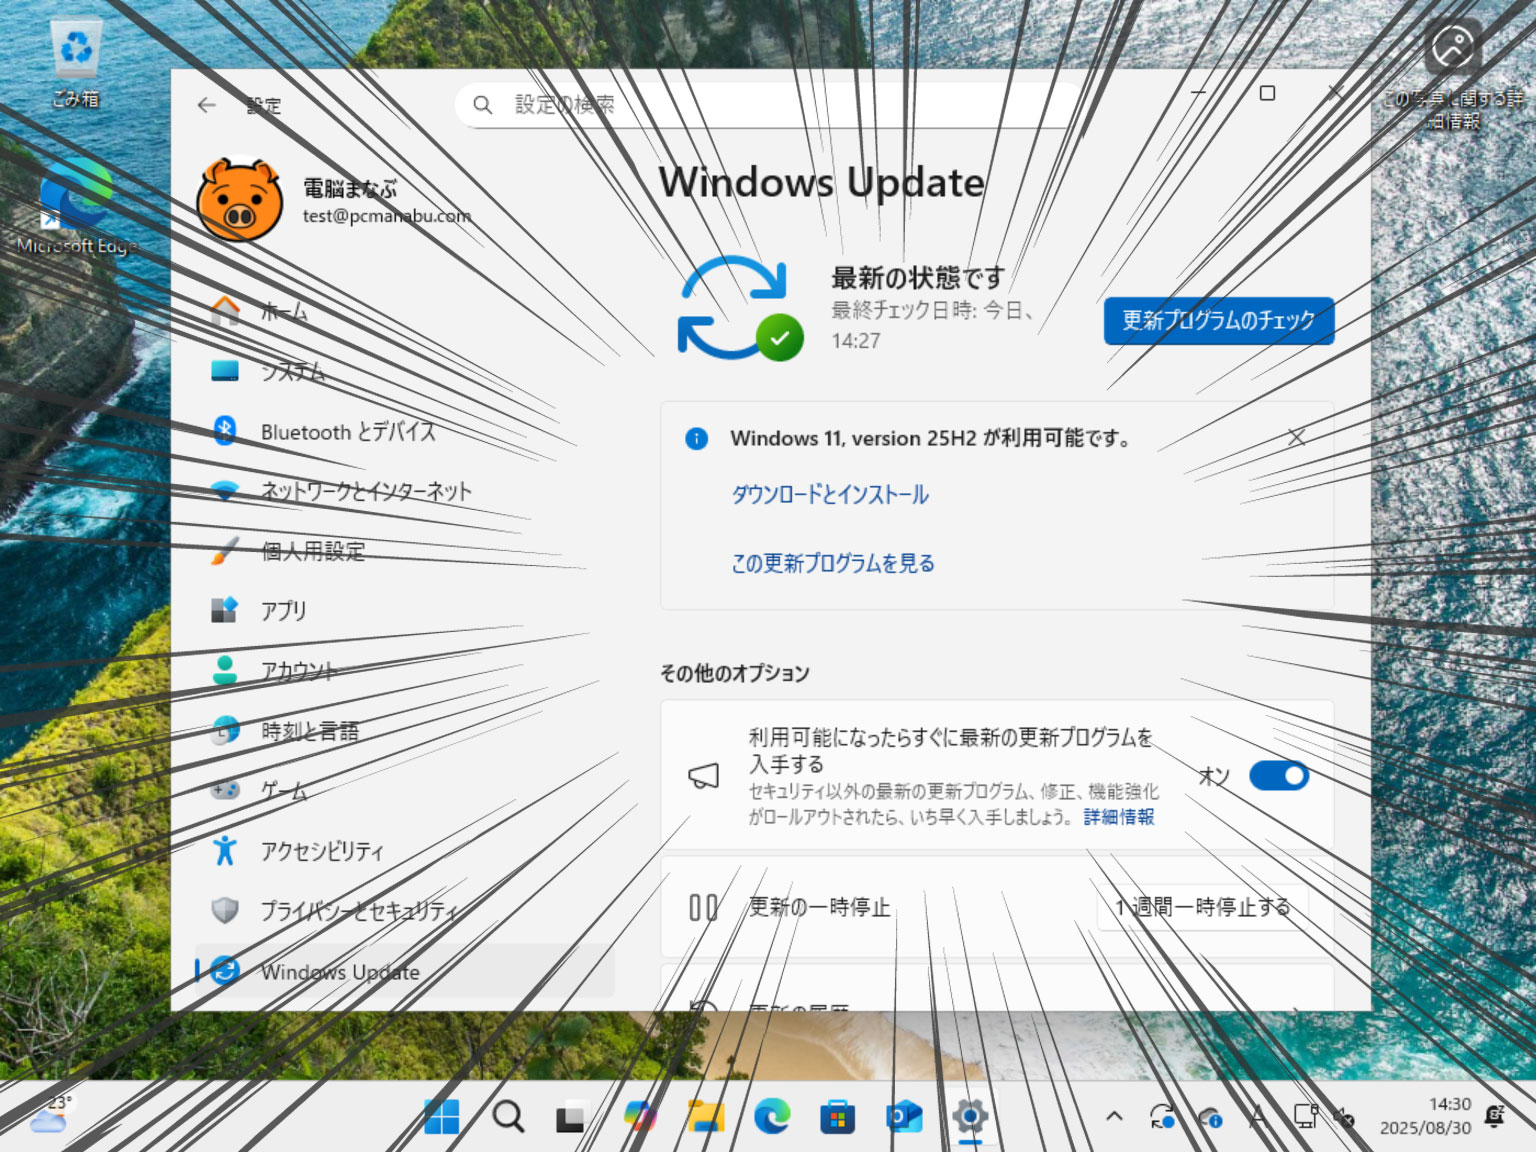Click the 設定の検索 search field
Image resolution: width=1536 pixels, height=1152 pixels.
pos(768,104)
